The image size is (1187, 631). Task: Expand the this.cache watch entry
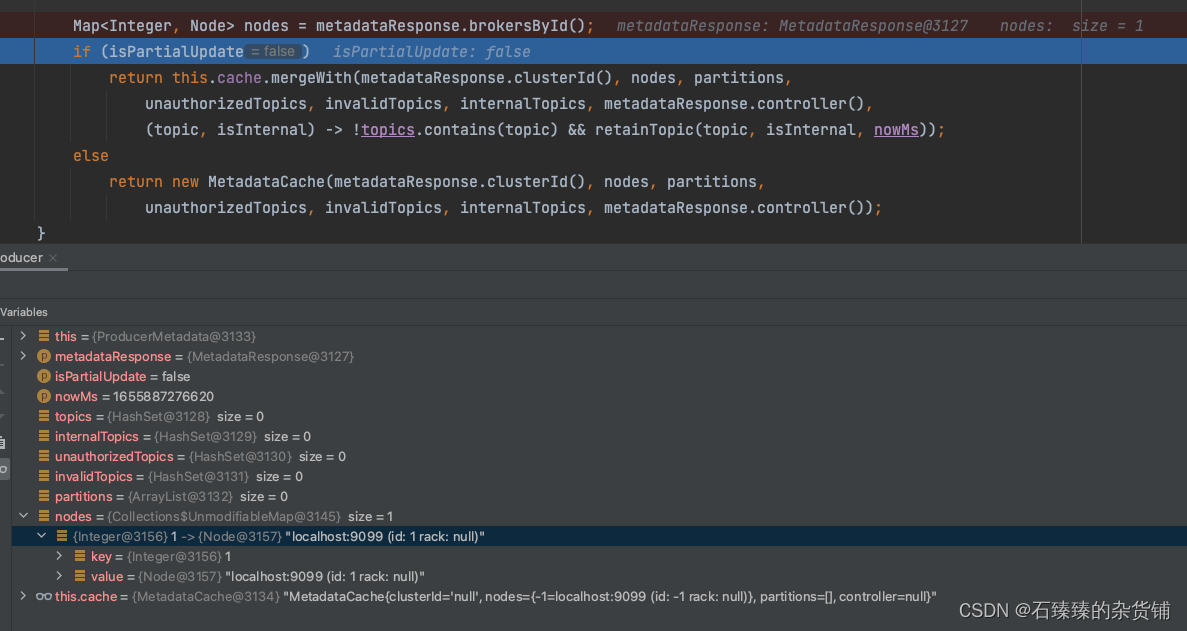pos(23,596)
